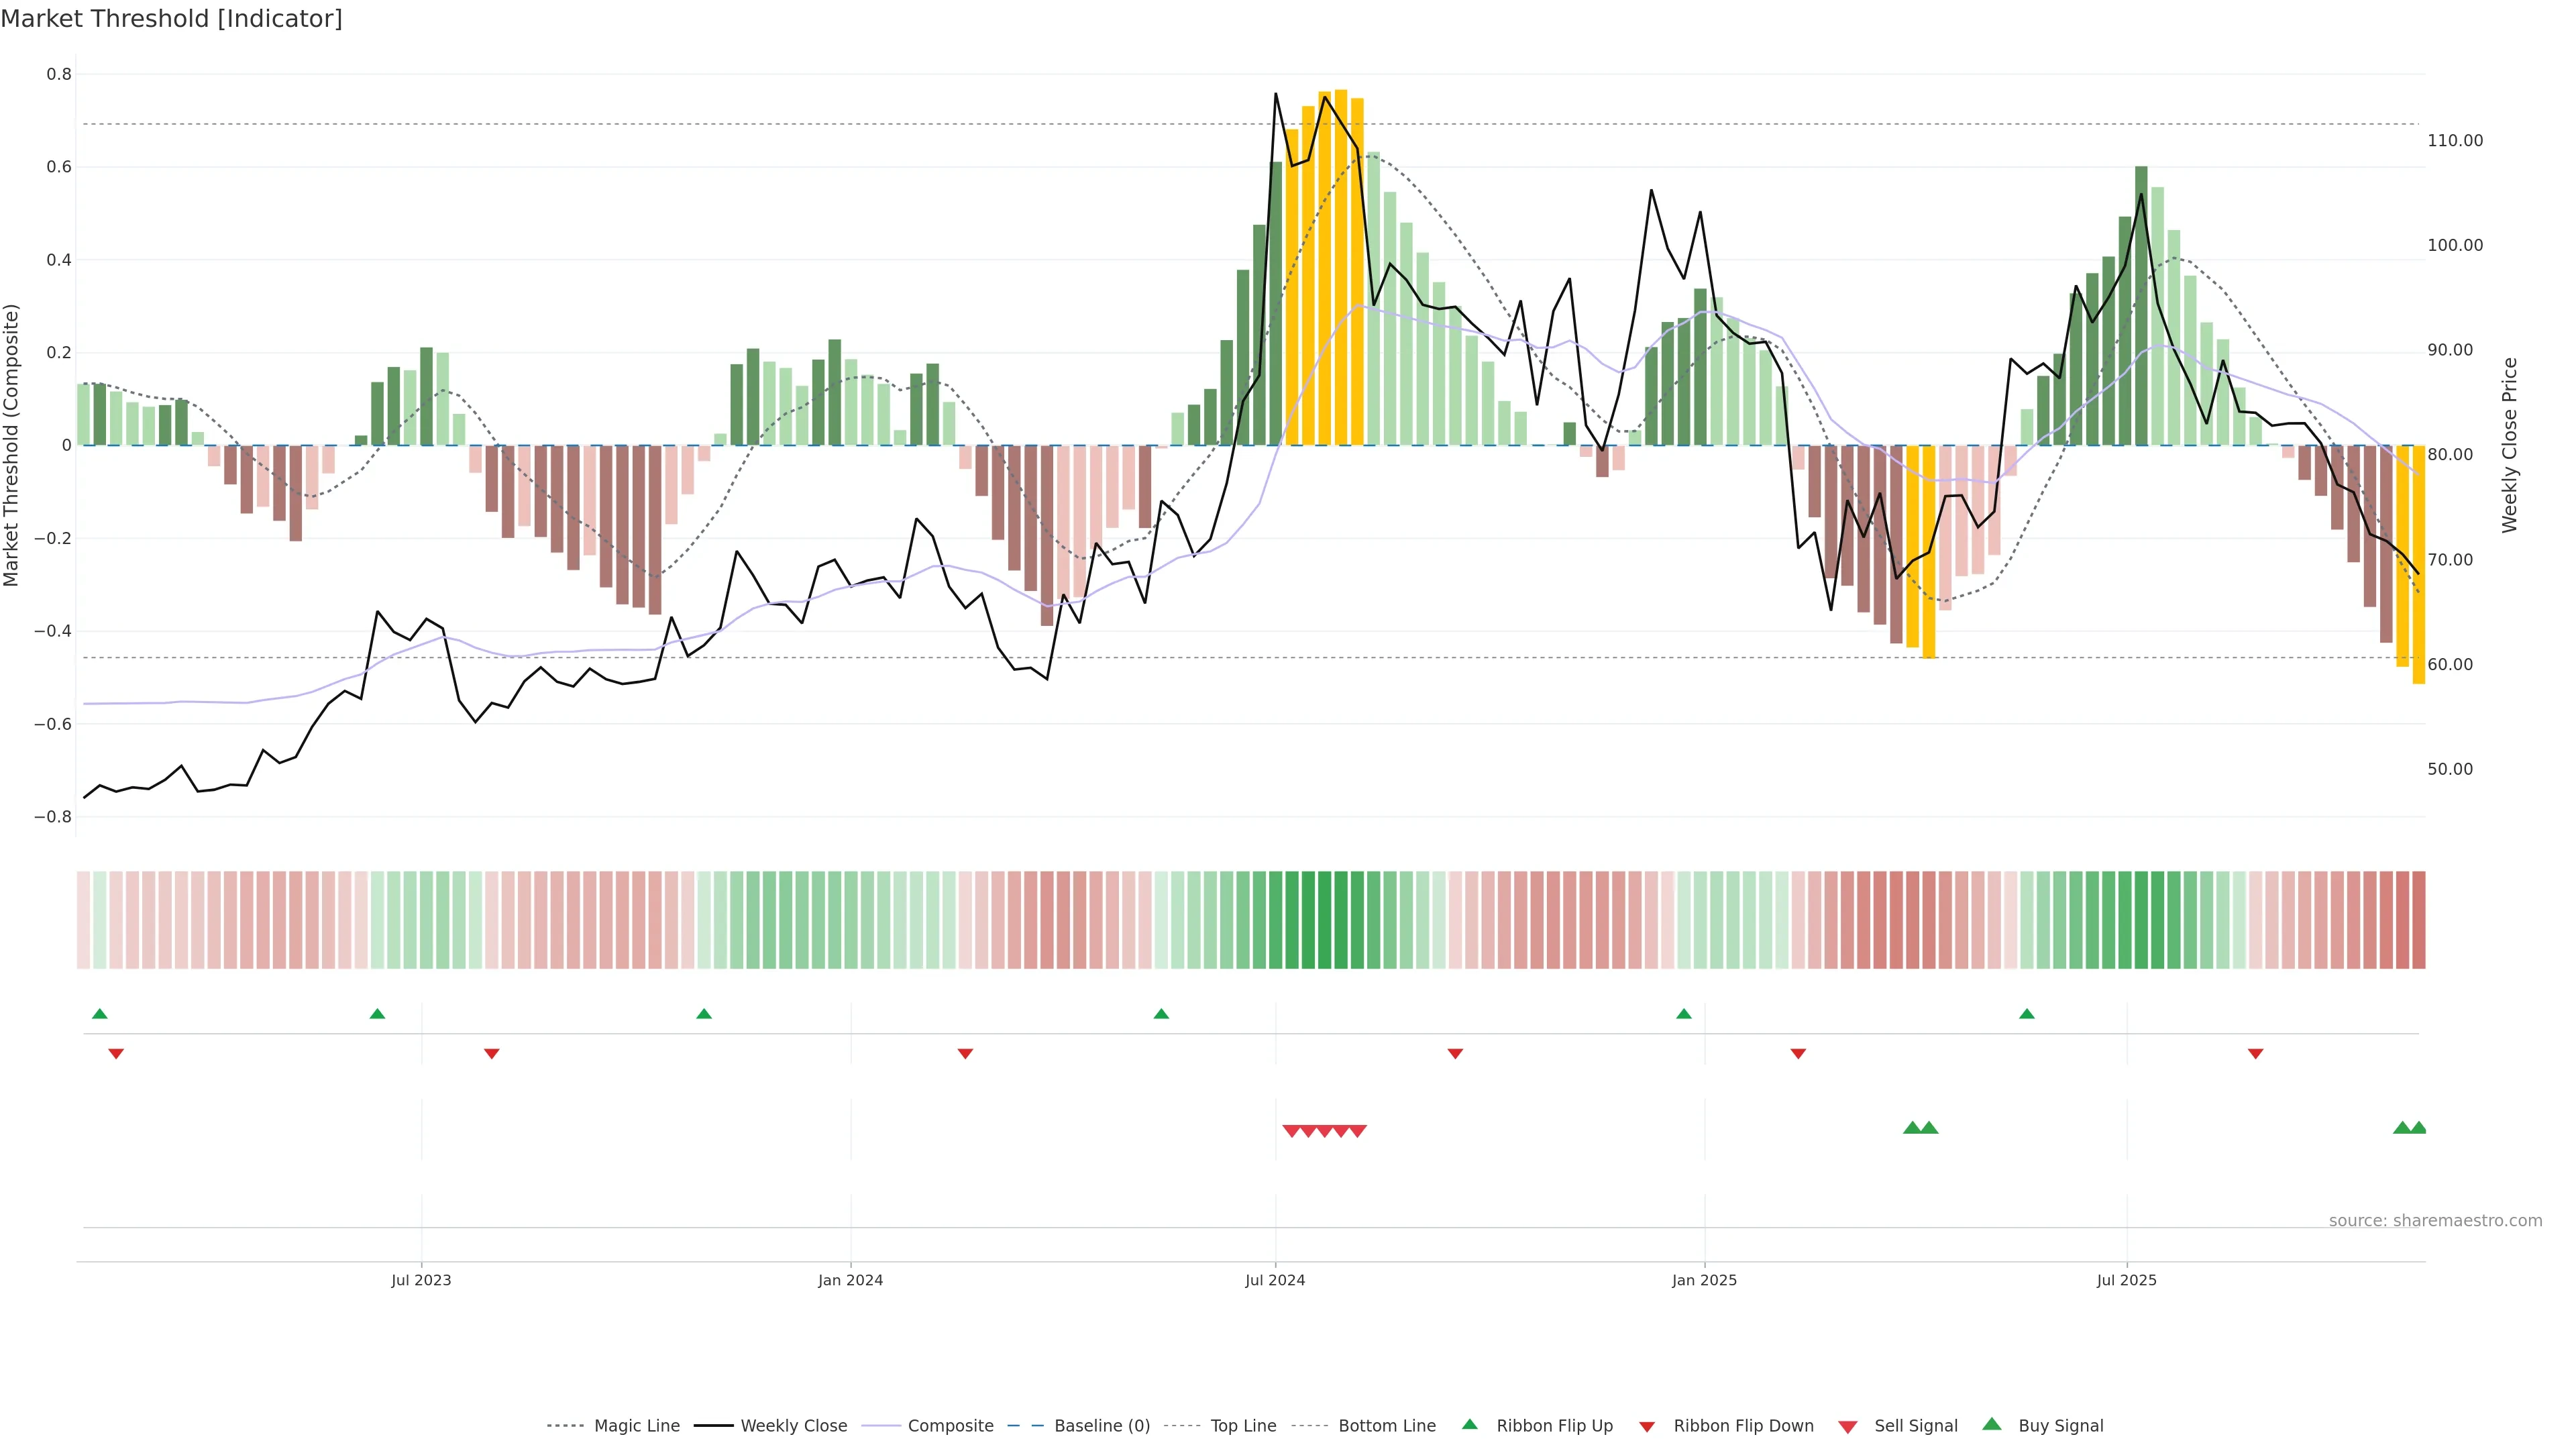This screenshot has height=1449, width=2576.
Task: Click the Ribbon Flip Down legend triangle icon
Action: 1647,1426
